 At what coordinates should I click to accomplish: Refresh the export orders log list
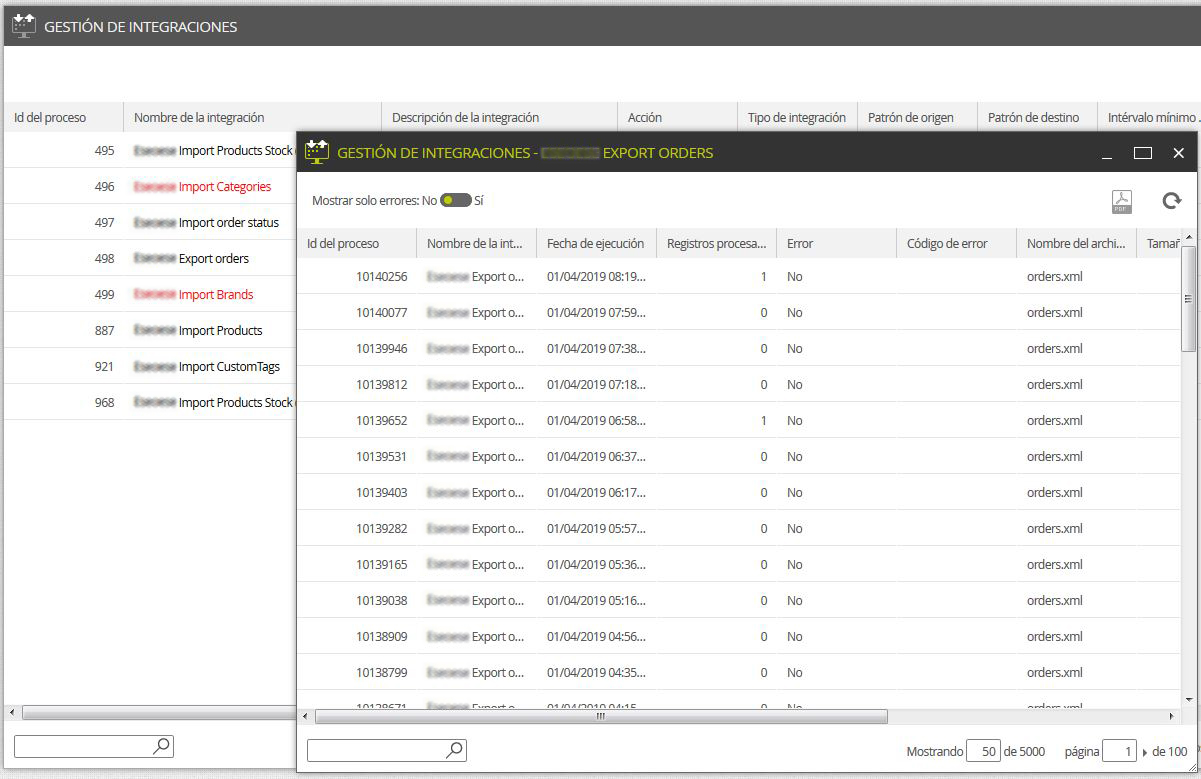point(1171,201)
